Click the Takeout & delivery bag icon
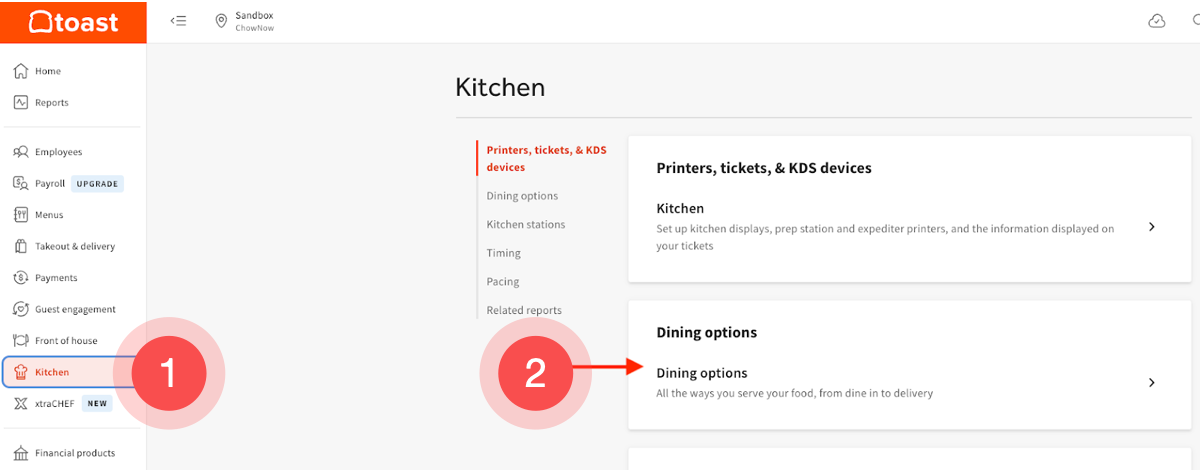Viewport: 1202px width, 476px height. pyautogui.click(x=20, y=246)
